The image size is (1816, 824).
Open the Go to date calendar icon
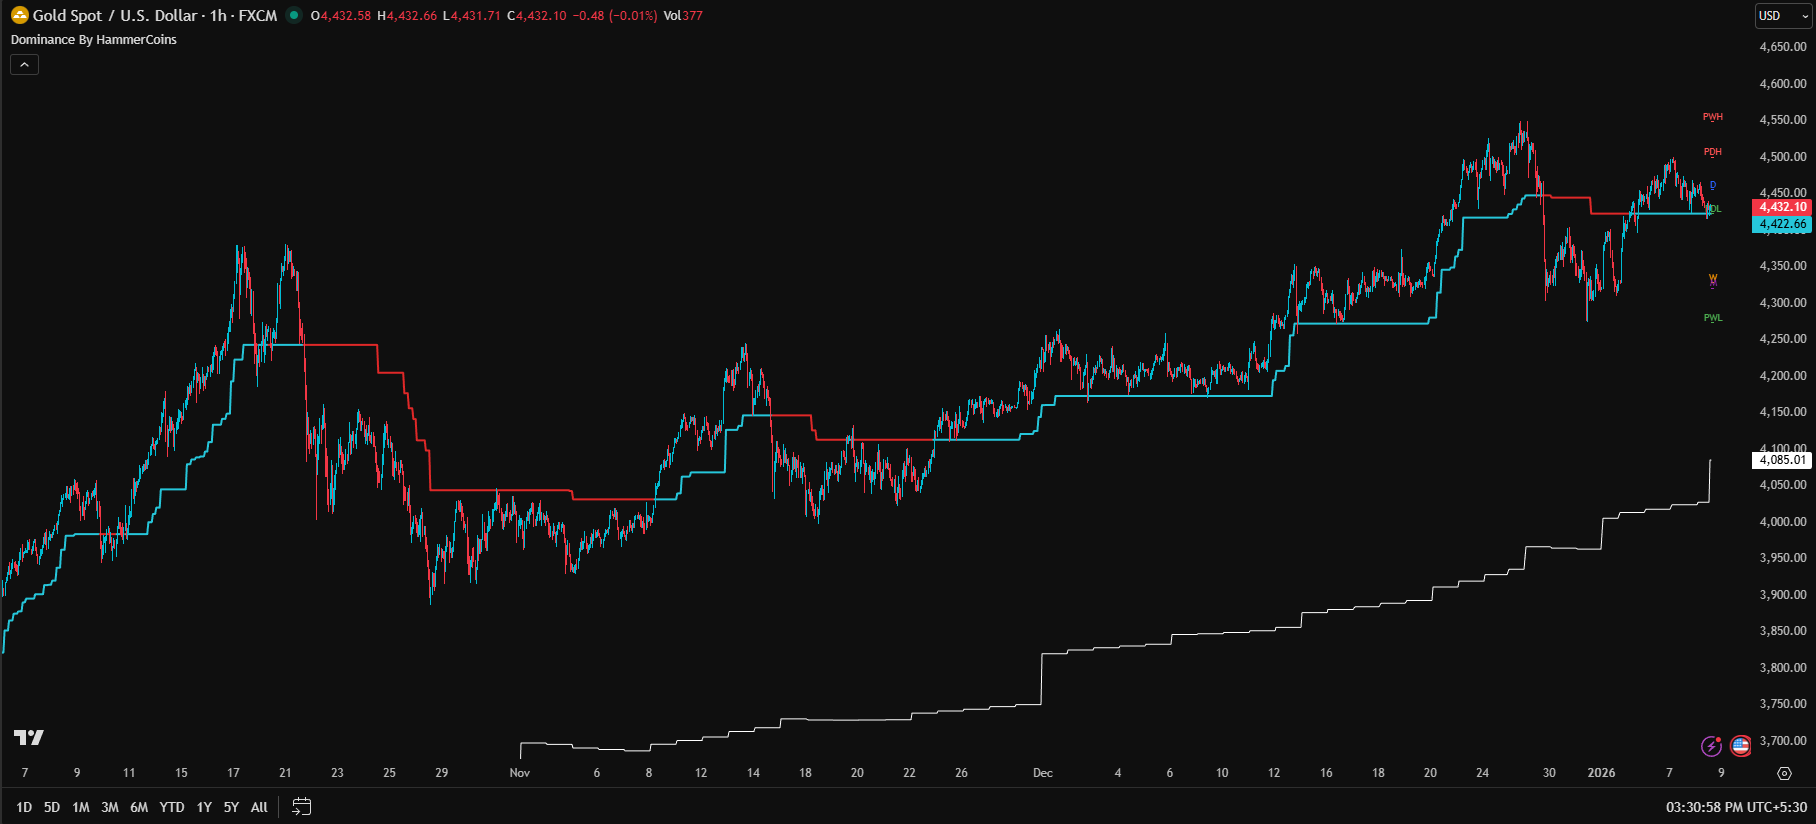pyautogui.click(x=301, y=807)
